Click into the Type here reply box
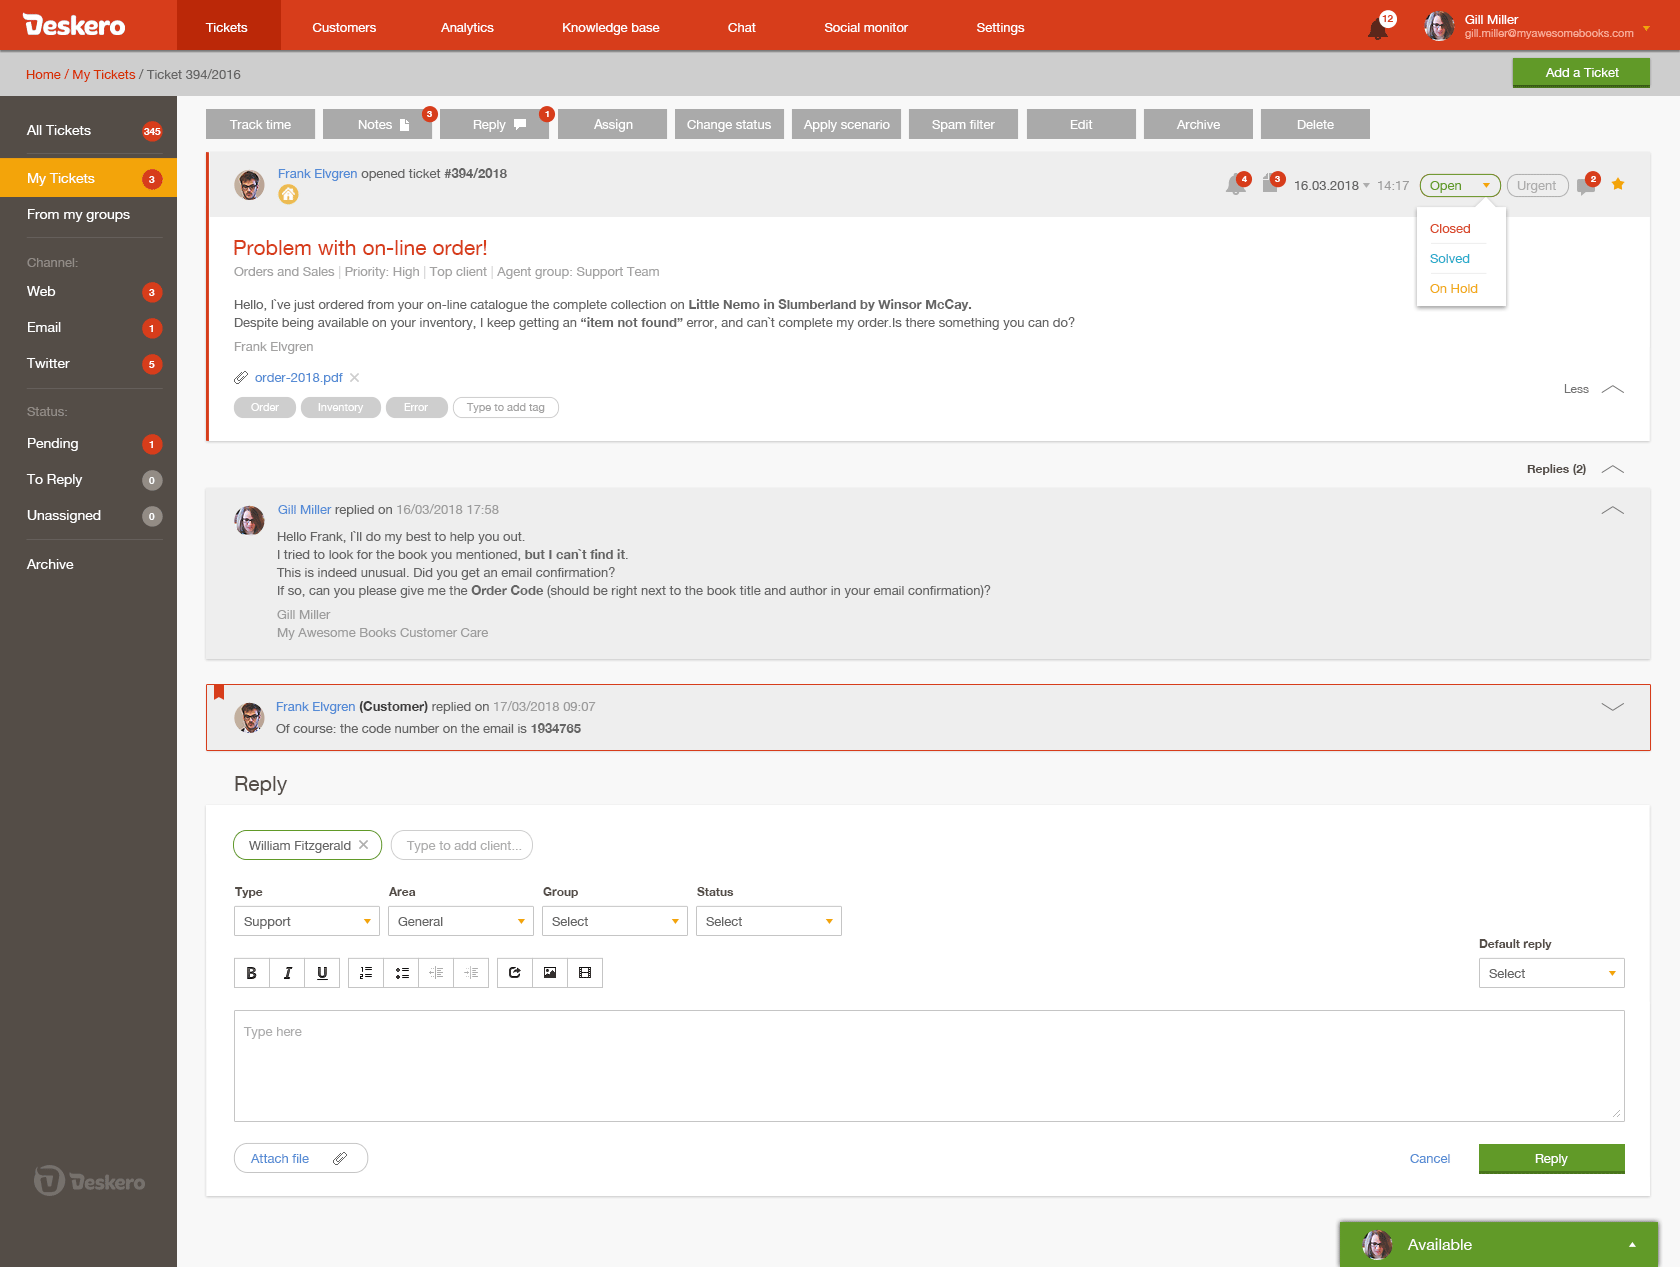Image resolution: width=1680 pixels, height=1267 pixels. point(929,1066)
